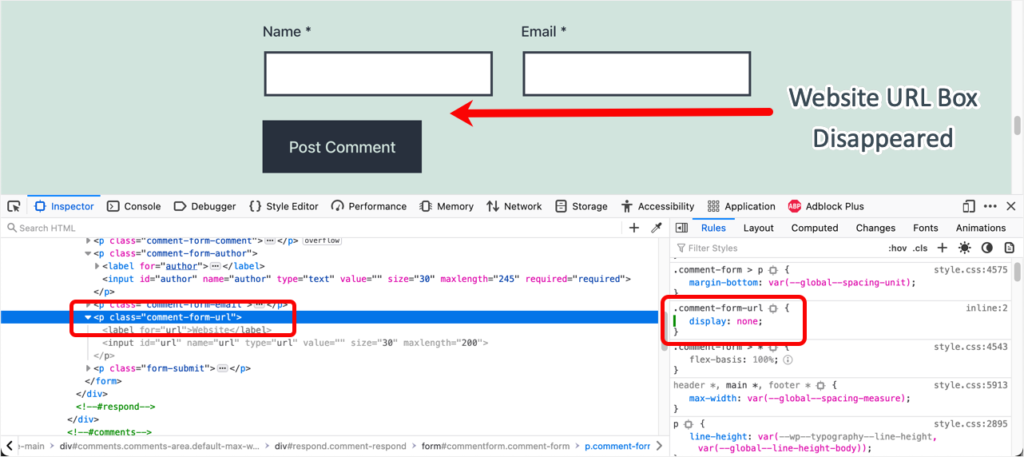Expand the label for author node
This screenshot has height=457, width=1024.
(x=97, y=266)
